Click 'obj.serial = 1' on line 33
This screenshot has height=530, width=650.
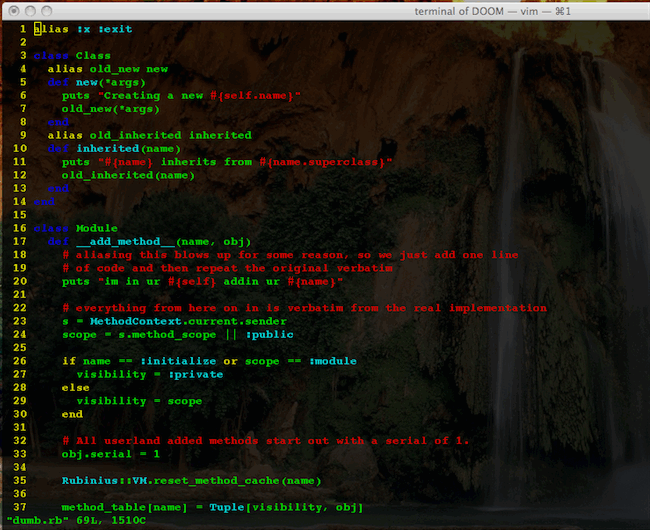point(111,454)
